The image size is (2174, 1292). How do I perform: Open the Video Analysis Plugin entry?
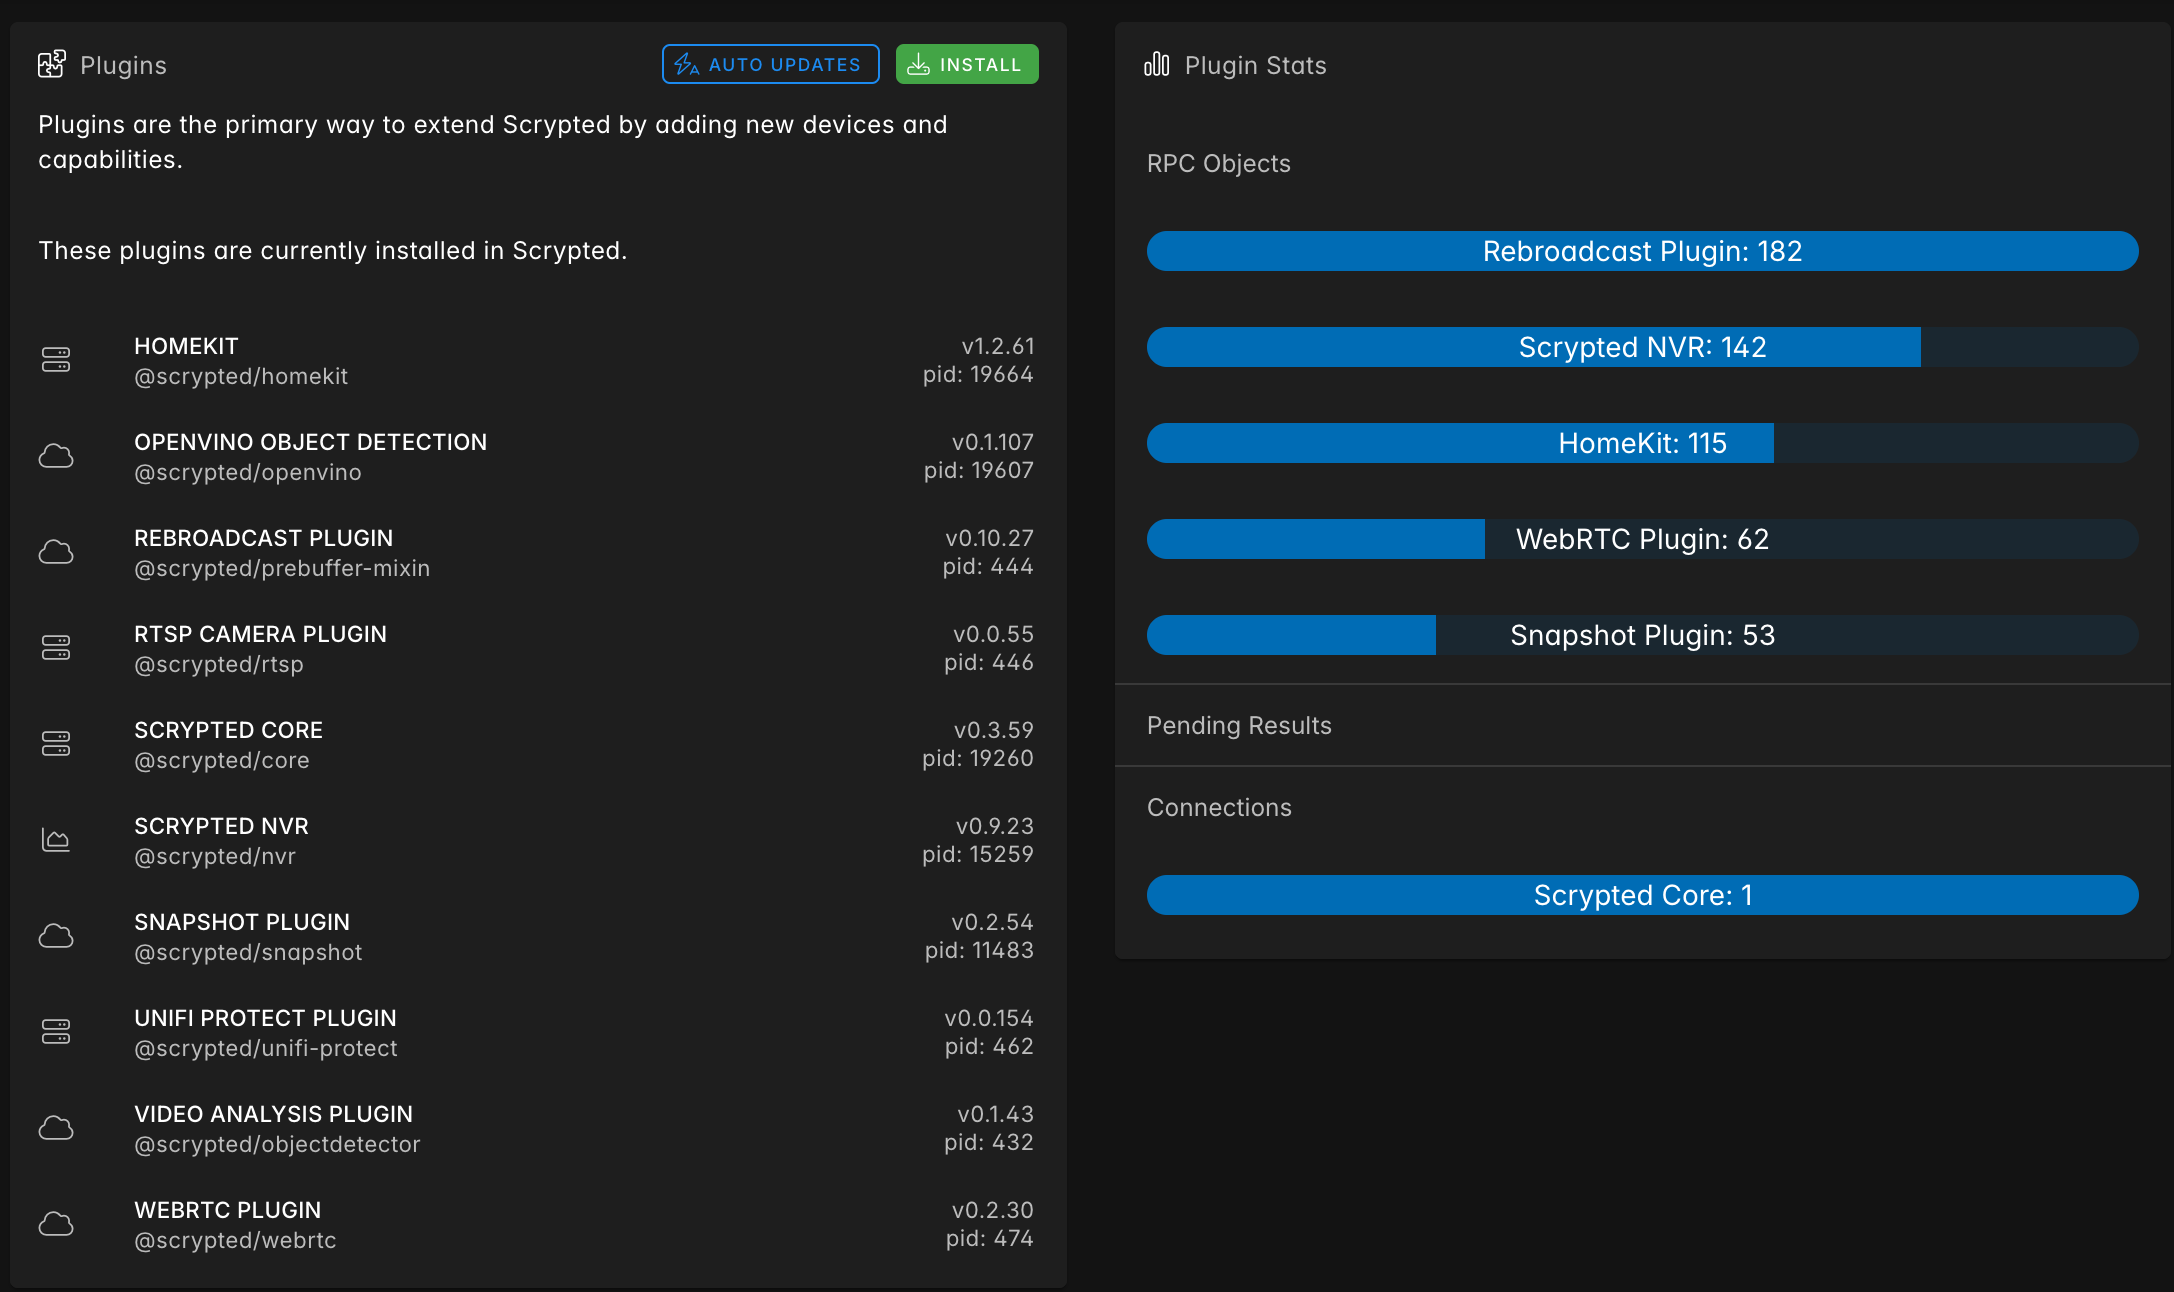point(273,1115)
